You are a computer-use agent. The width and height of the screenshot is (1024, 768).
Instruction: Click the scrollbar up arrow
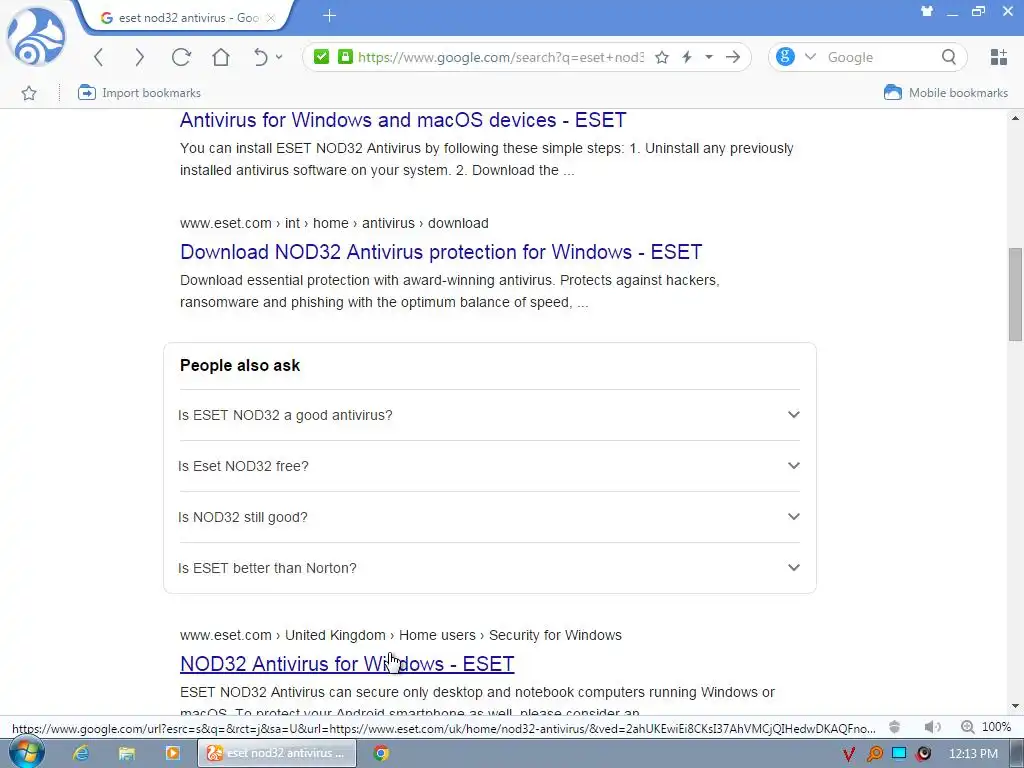tap(1015, 118)
